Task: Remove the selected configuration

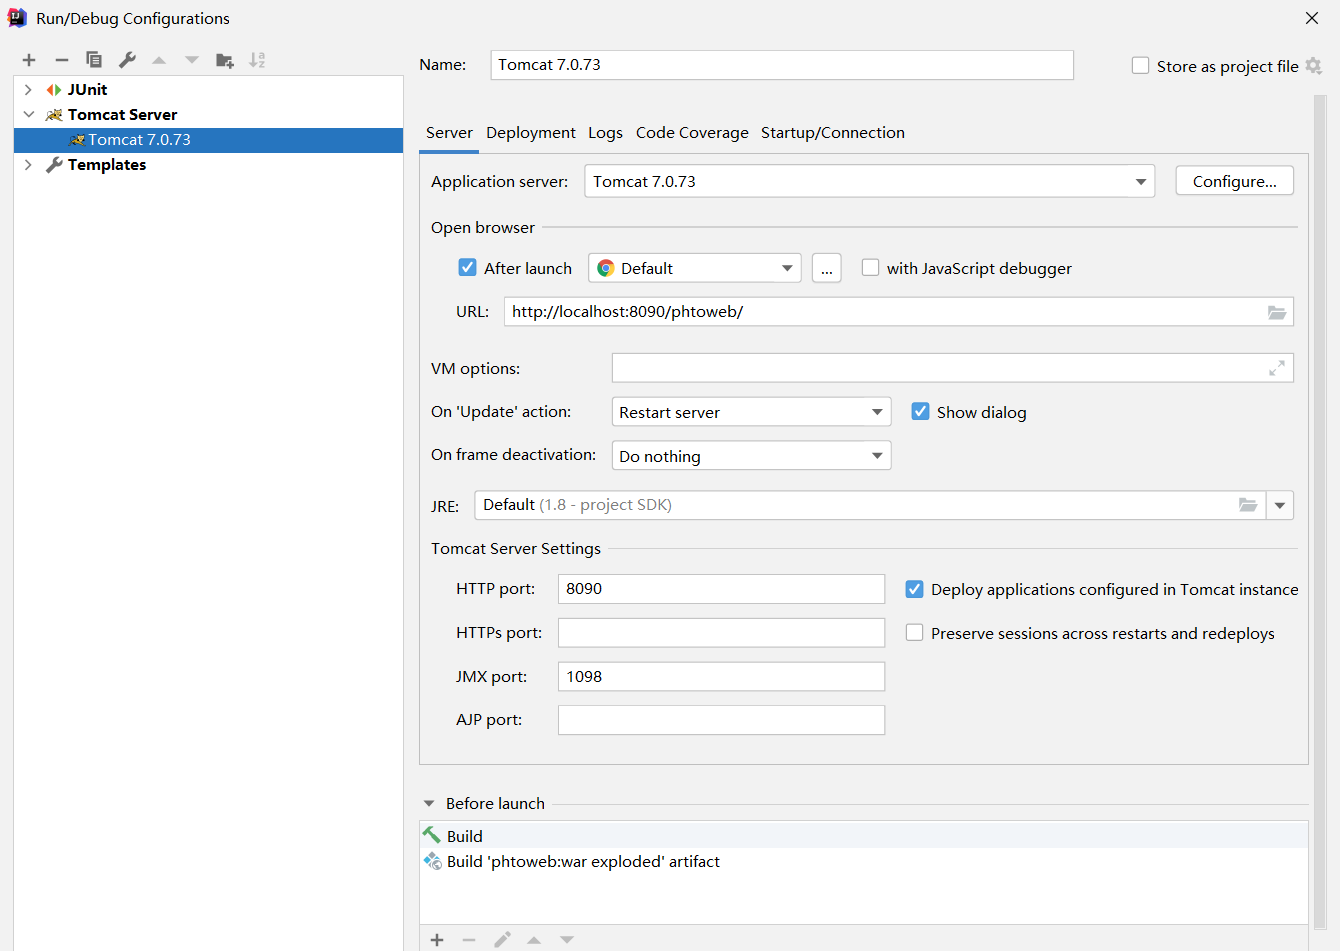Action: pos(61,60)
